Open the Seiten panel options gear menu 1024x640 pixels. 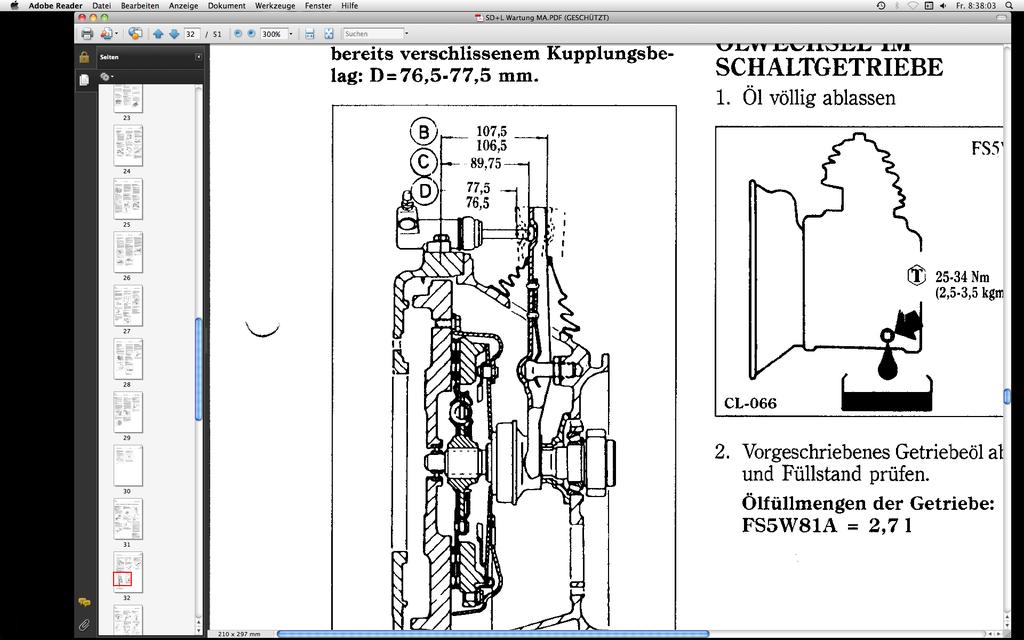[106, 76]
